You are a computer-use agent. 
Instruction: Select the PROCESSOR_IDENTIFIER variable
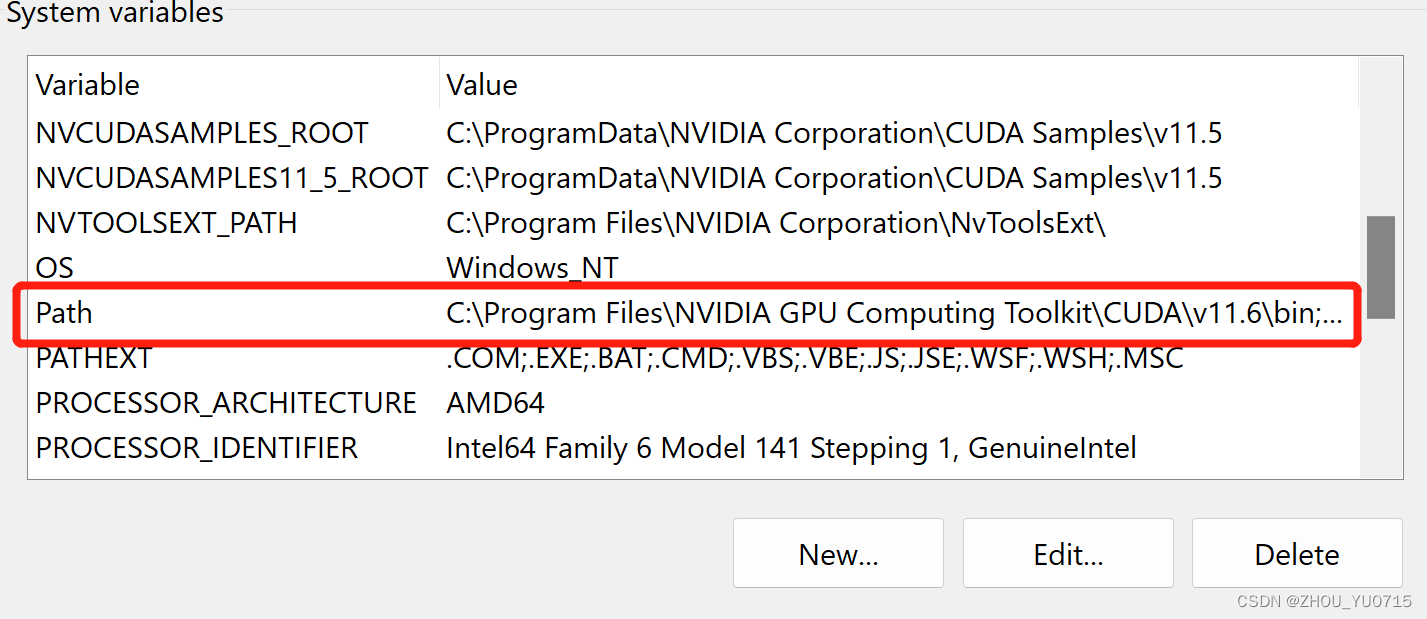[199, 447]
